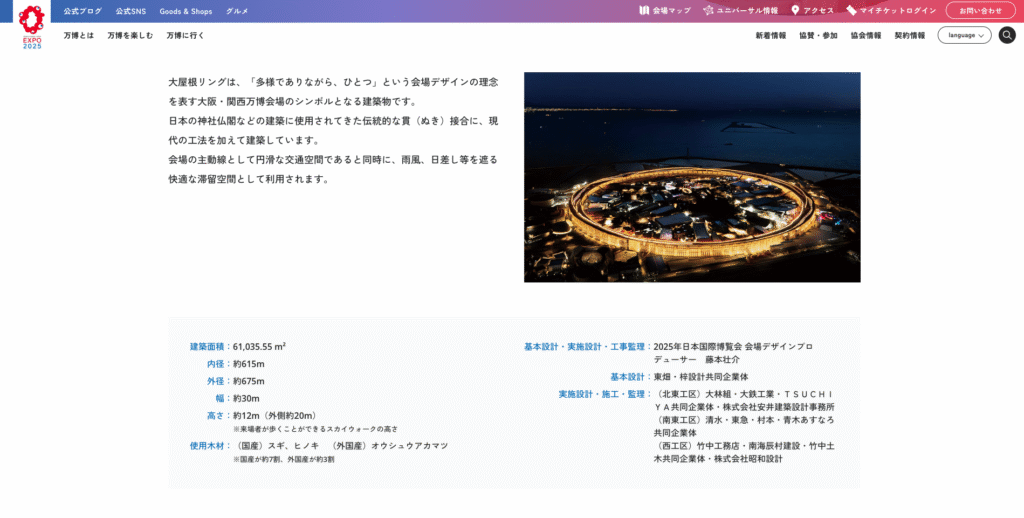Click the マイチケットログイン ticket icon
1024x518 pixels.
(x=851, y=11)
